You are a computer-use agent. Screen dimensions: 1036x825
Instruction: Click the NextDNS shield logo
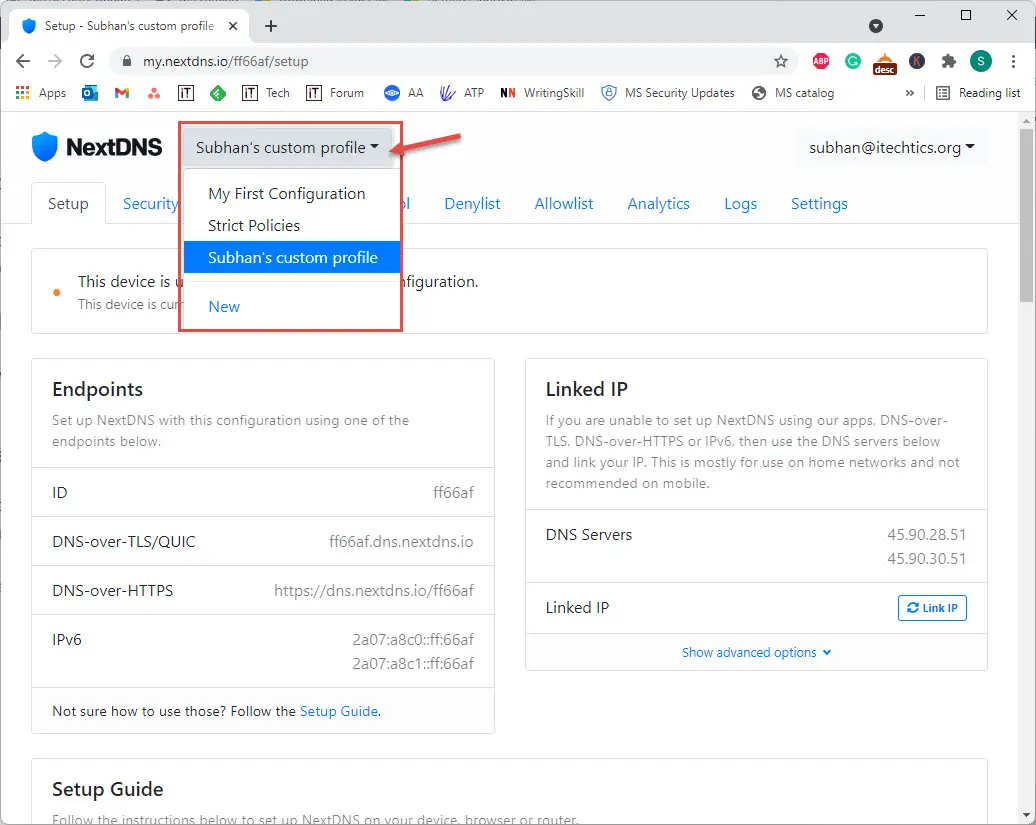[44, 147]
